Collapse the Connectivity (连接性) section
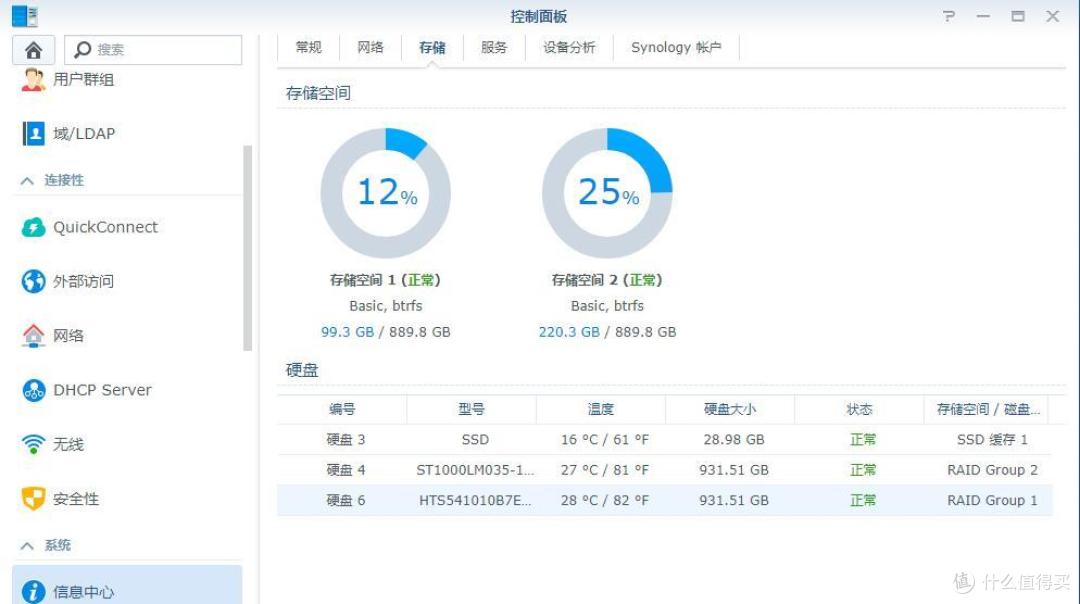Viewport: 1080px width, 604px height. (27, 180)
